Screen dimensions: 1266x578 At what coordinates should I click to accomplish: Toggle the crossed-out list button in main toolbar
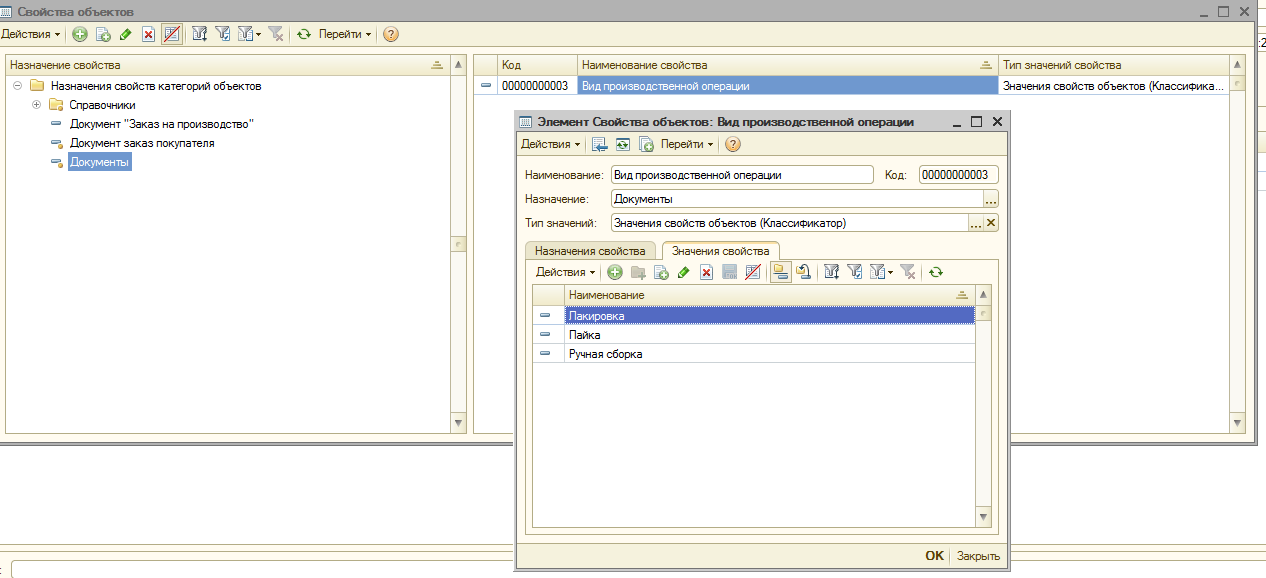point(172,34)
